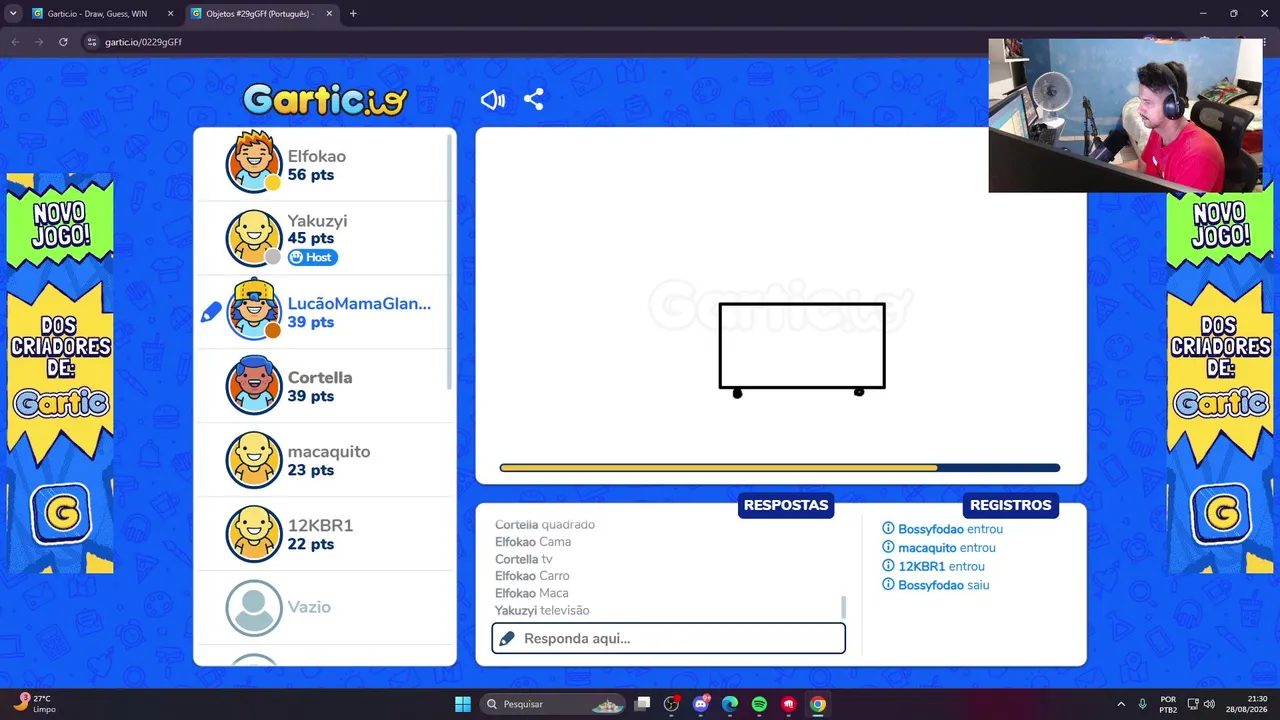The width and height of the screenshot is (1280, 720).
Task: Open the weather widget 27°C Limpo
Action: tap(36, 704)
